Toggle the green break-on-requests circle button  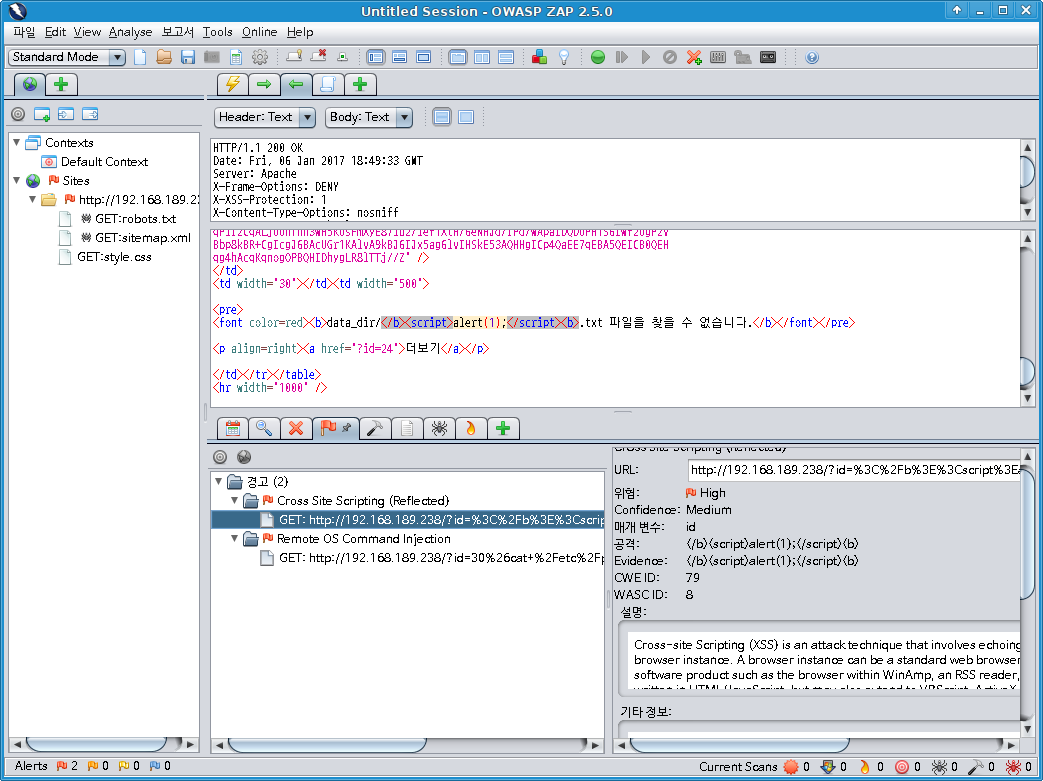tap(598, 57)
